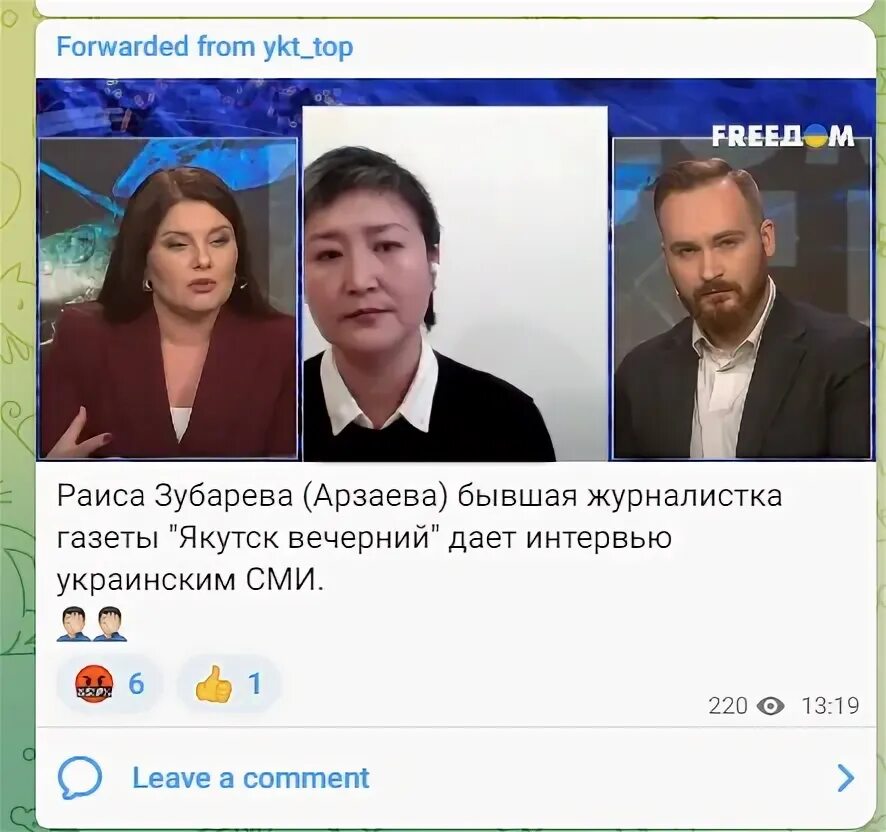Click the 220 view count

(x=728, y=705)
